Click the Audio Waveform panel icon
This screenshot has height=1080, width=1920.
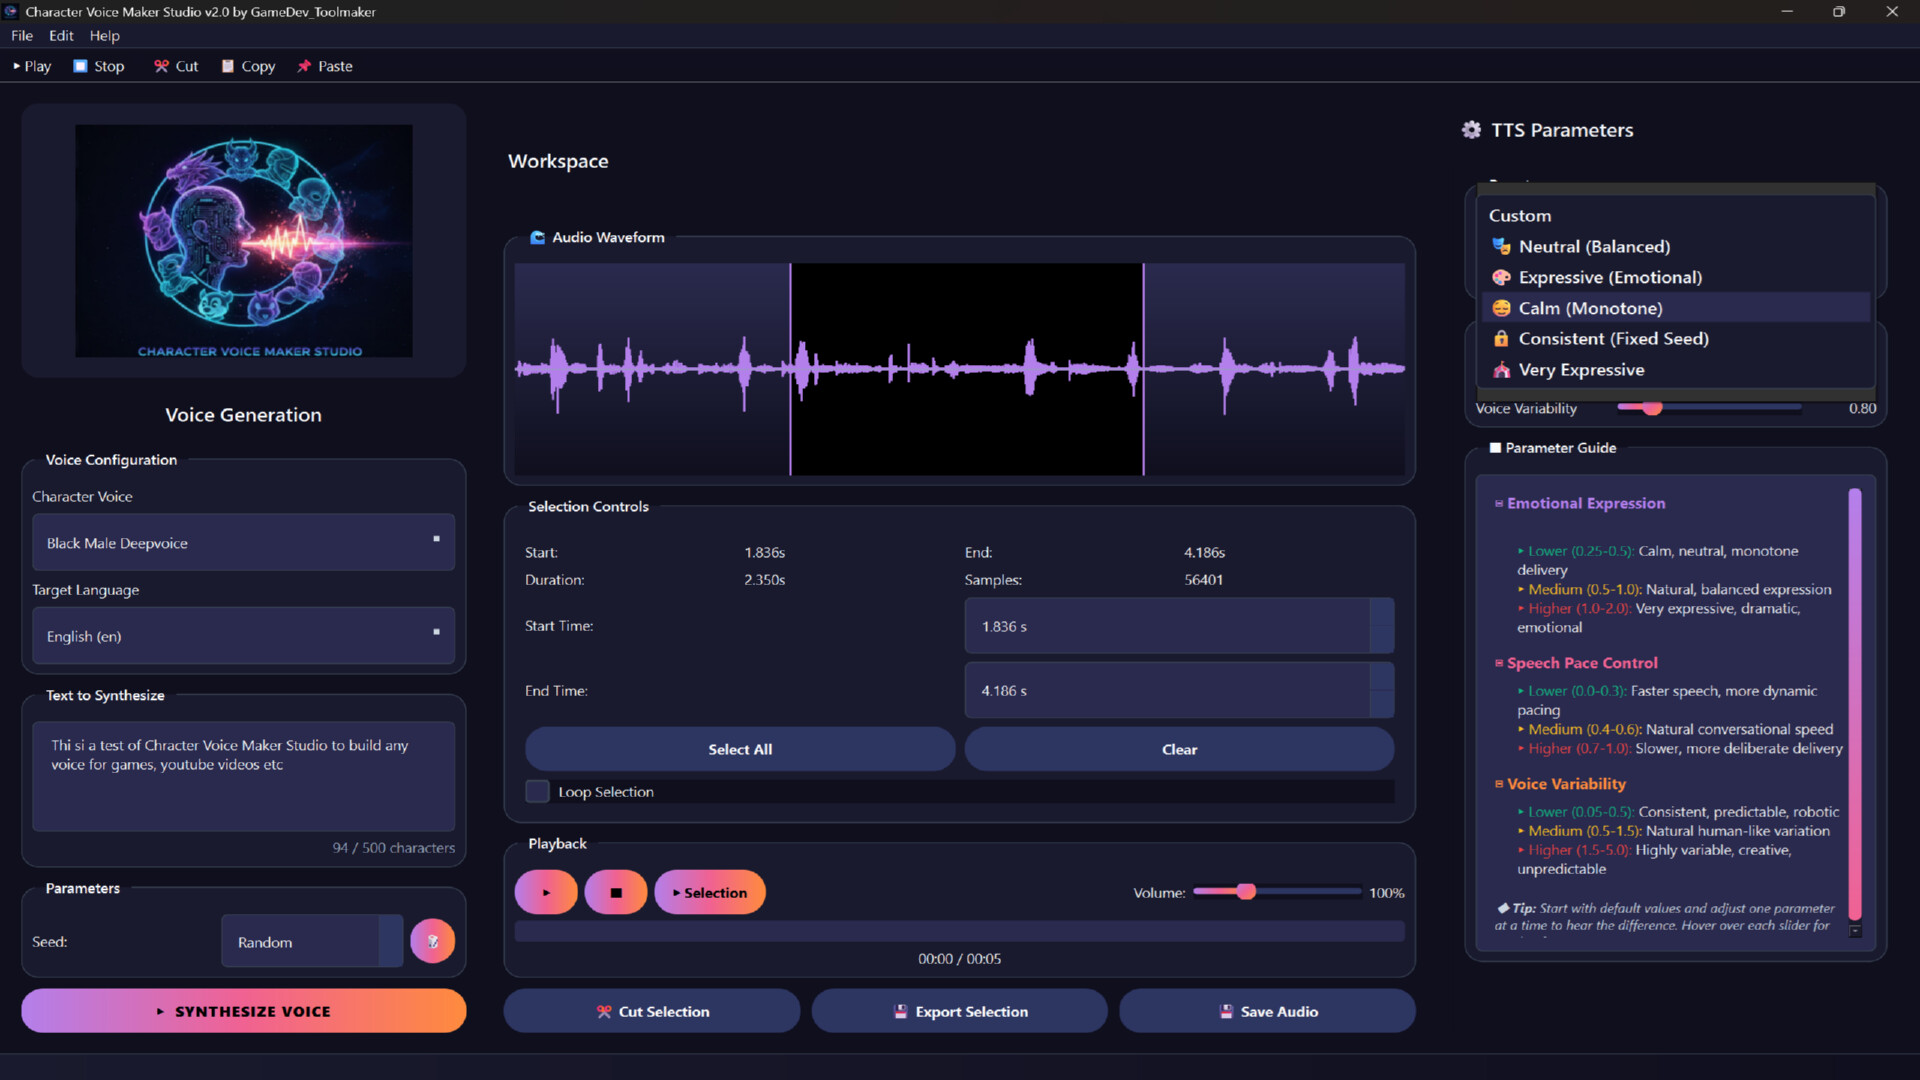(538, 238)
